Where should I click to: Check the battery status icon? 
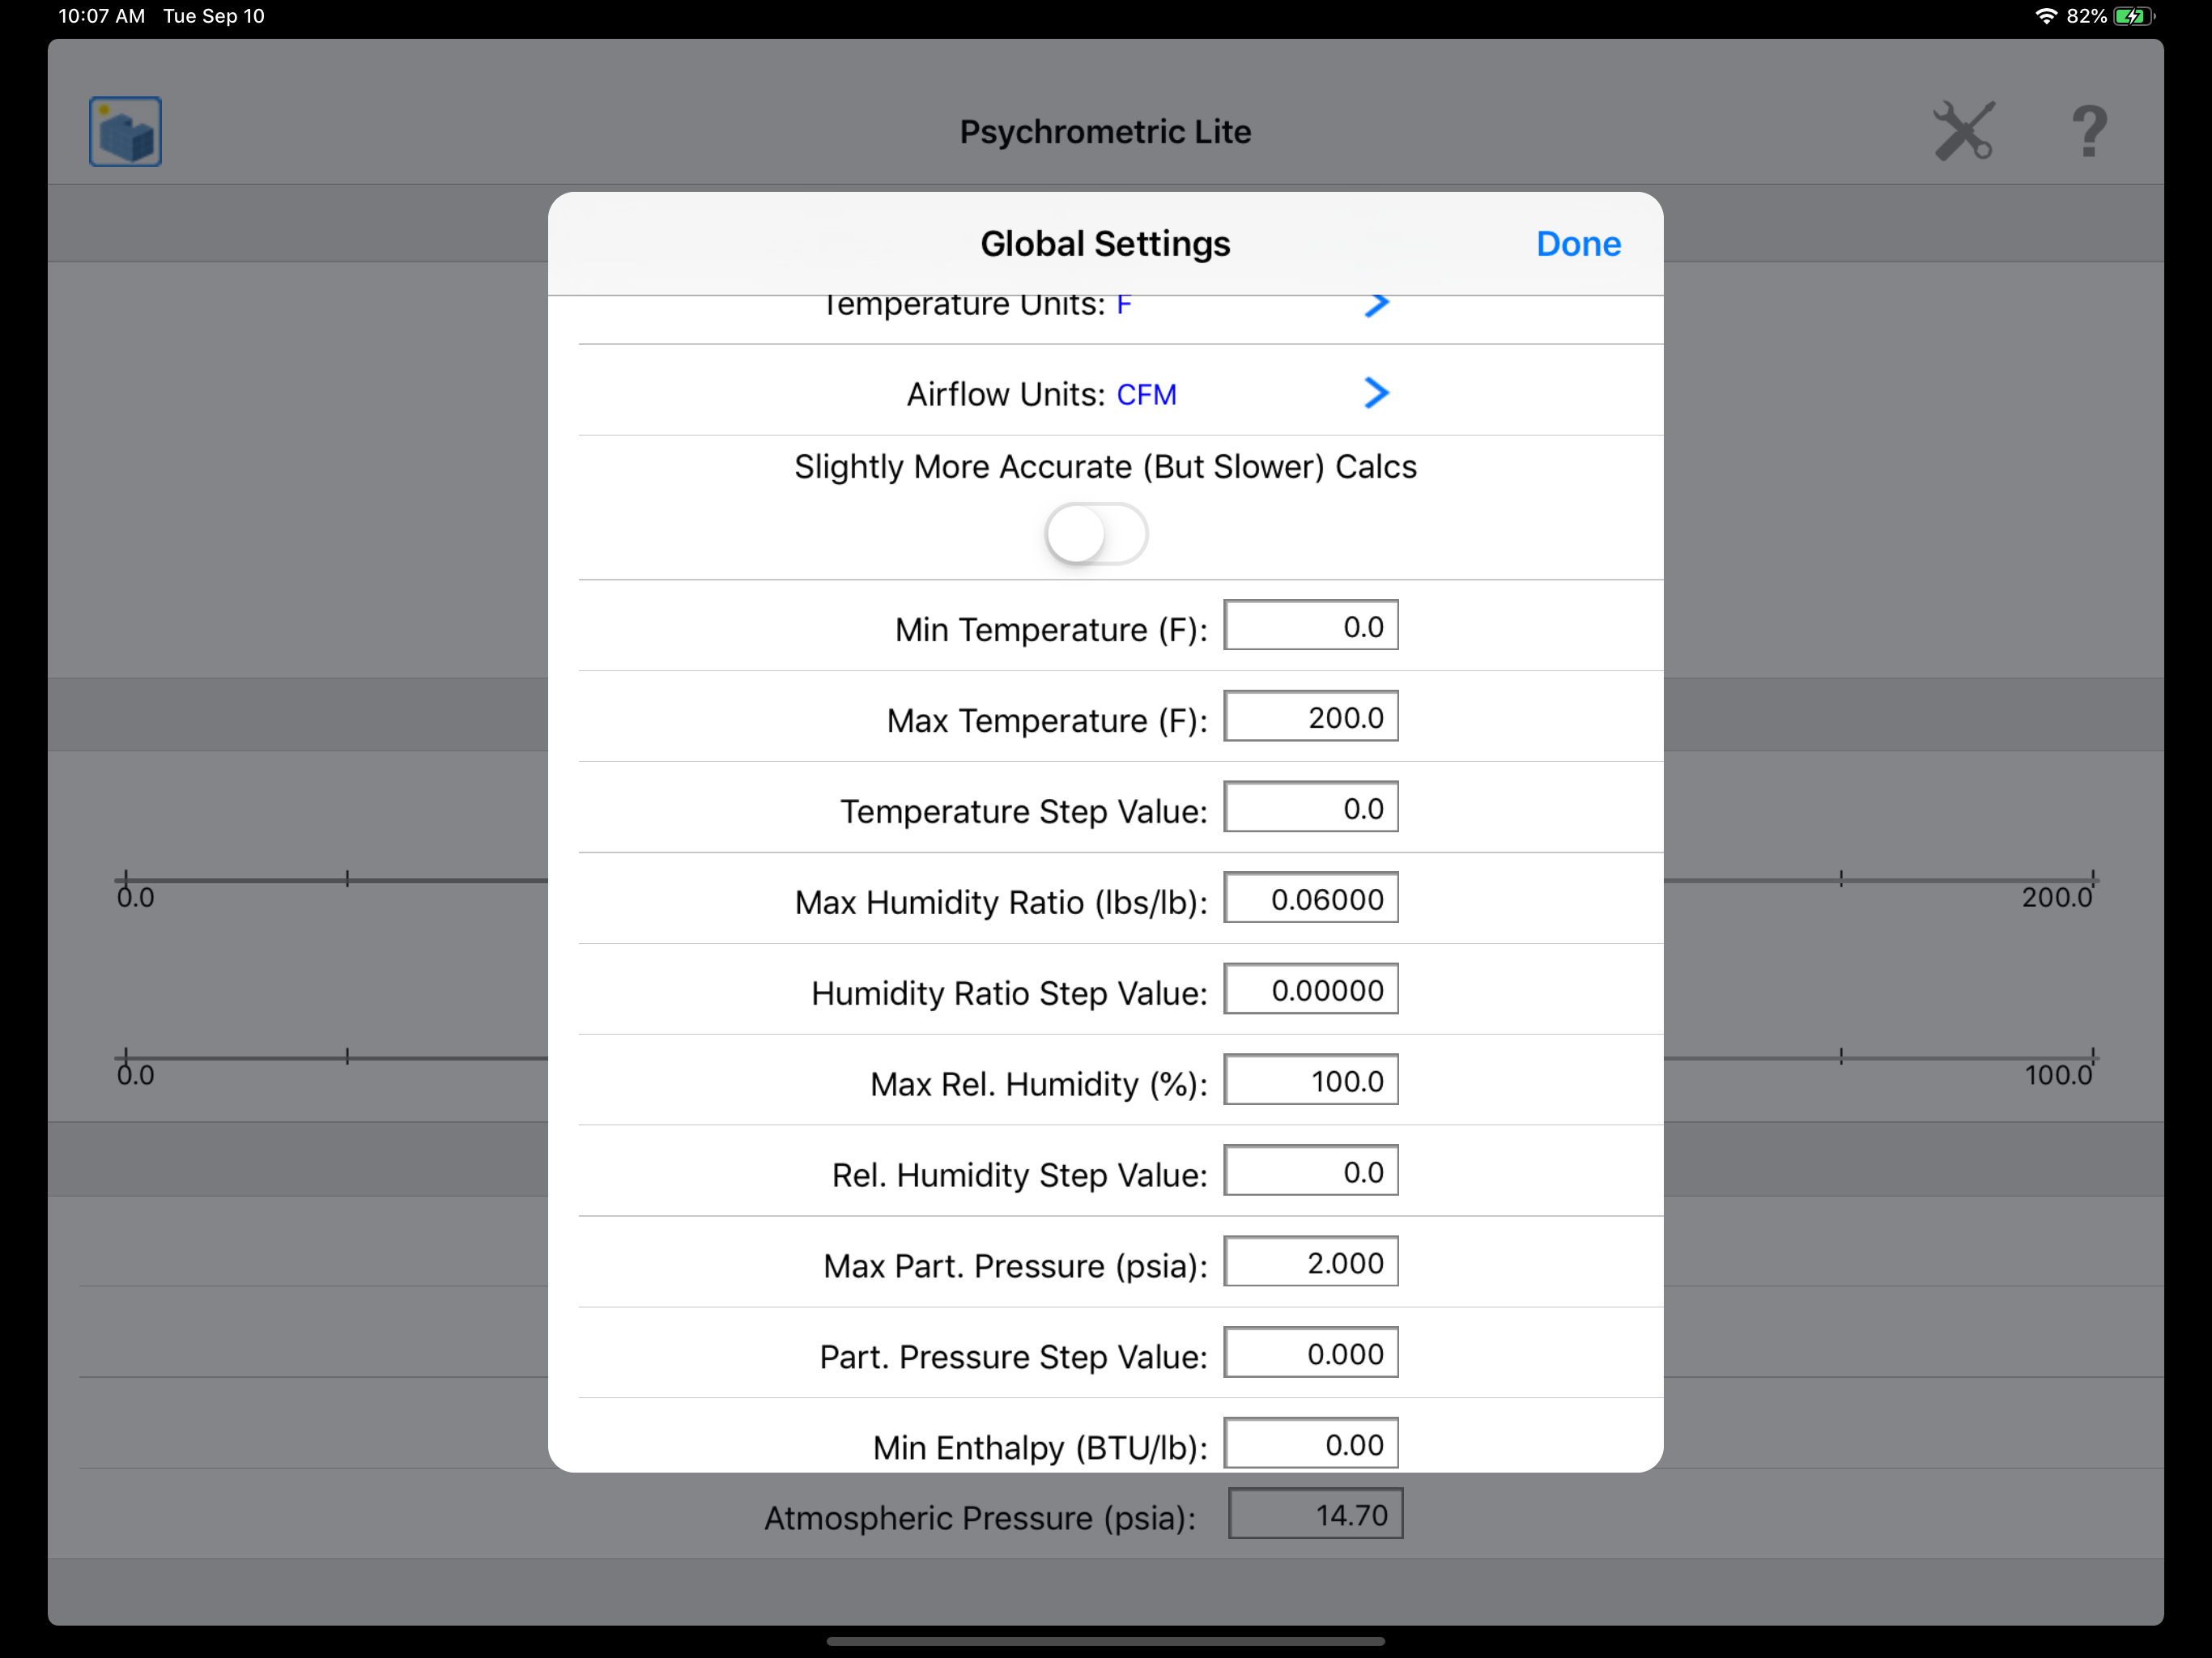[x=2135, y=16]
